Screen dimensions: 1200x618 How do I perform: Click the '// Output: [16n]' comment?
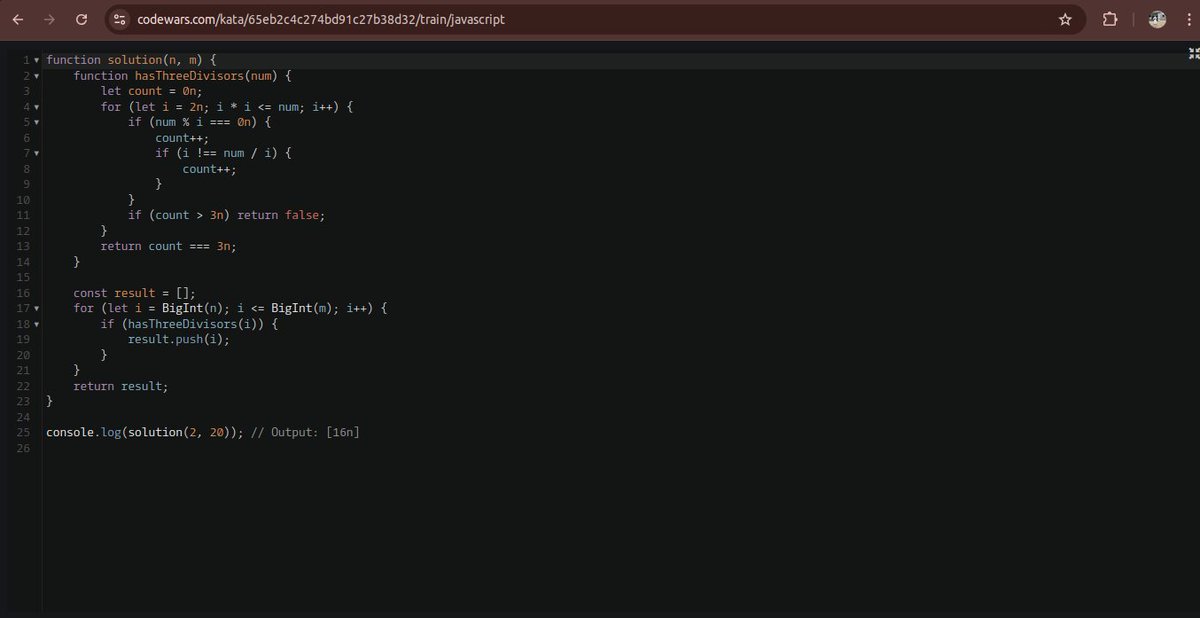305,432
